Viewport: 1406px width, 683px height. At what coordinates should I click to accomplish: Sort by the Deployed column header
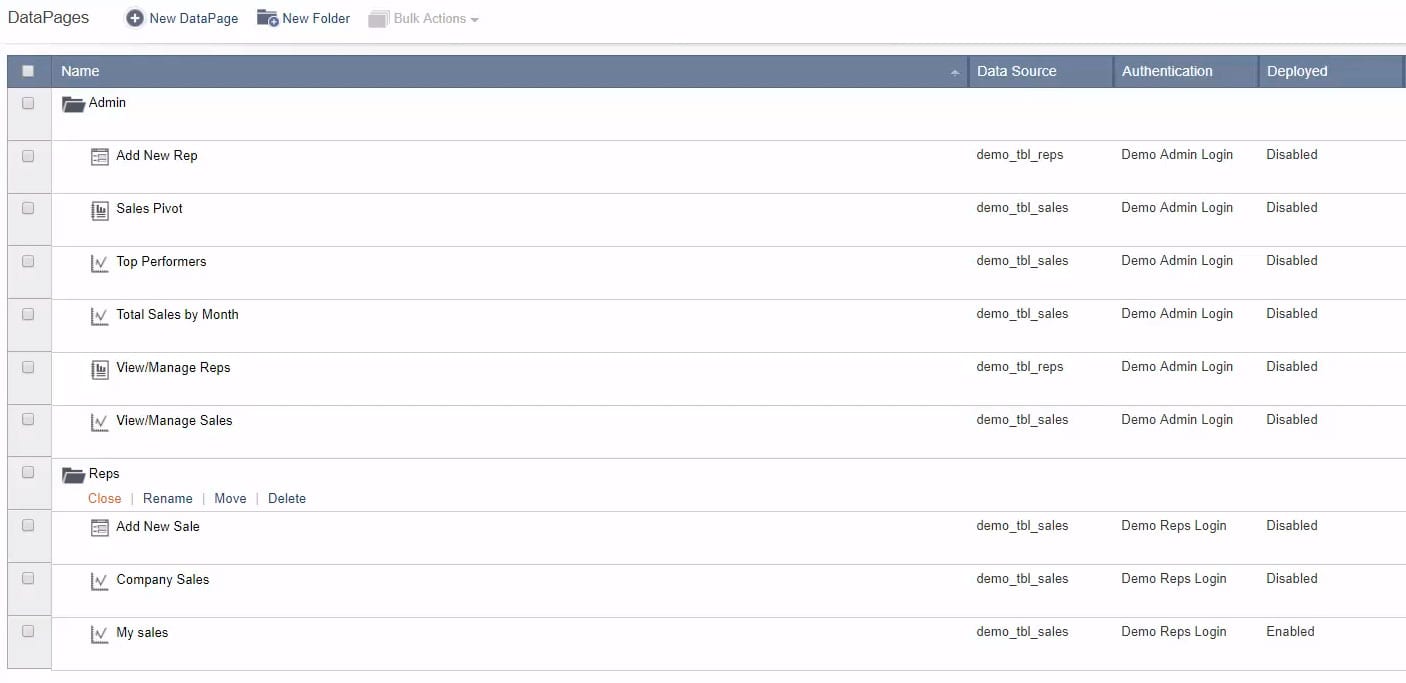pos(1296,71)
